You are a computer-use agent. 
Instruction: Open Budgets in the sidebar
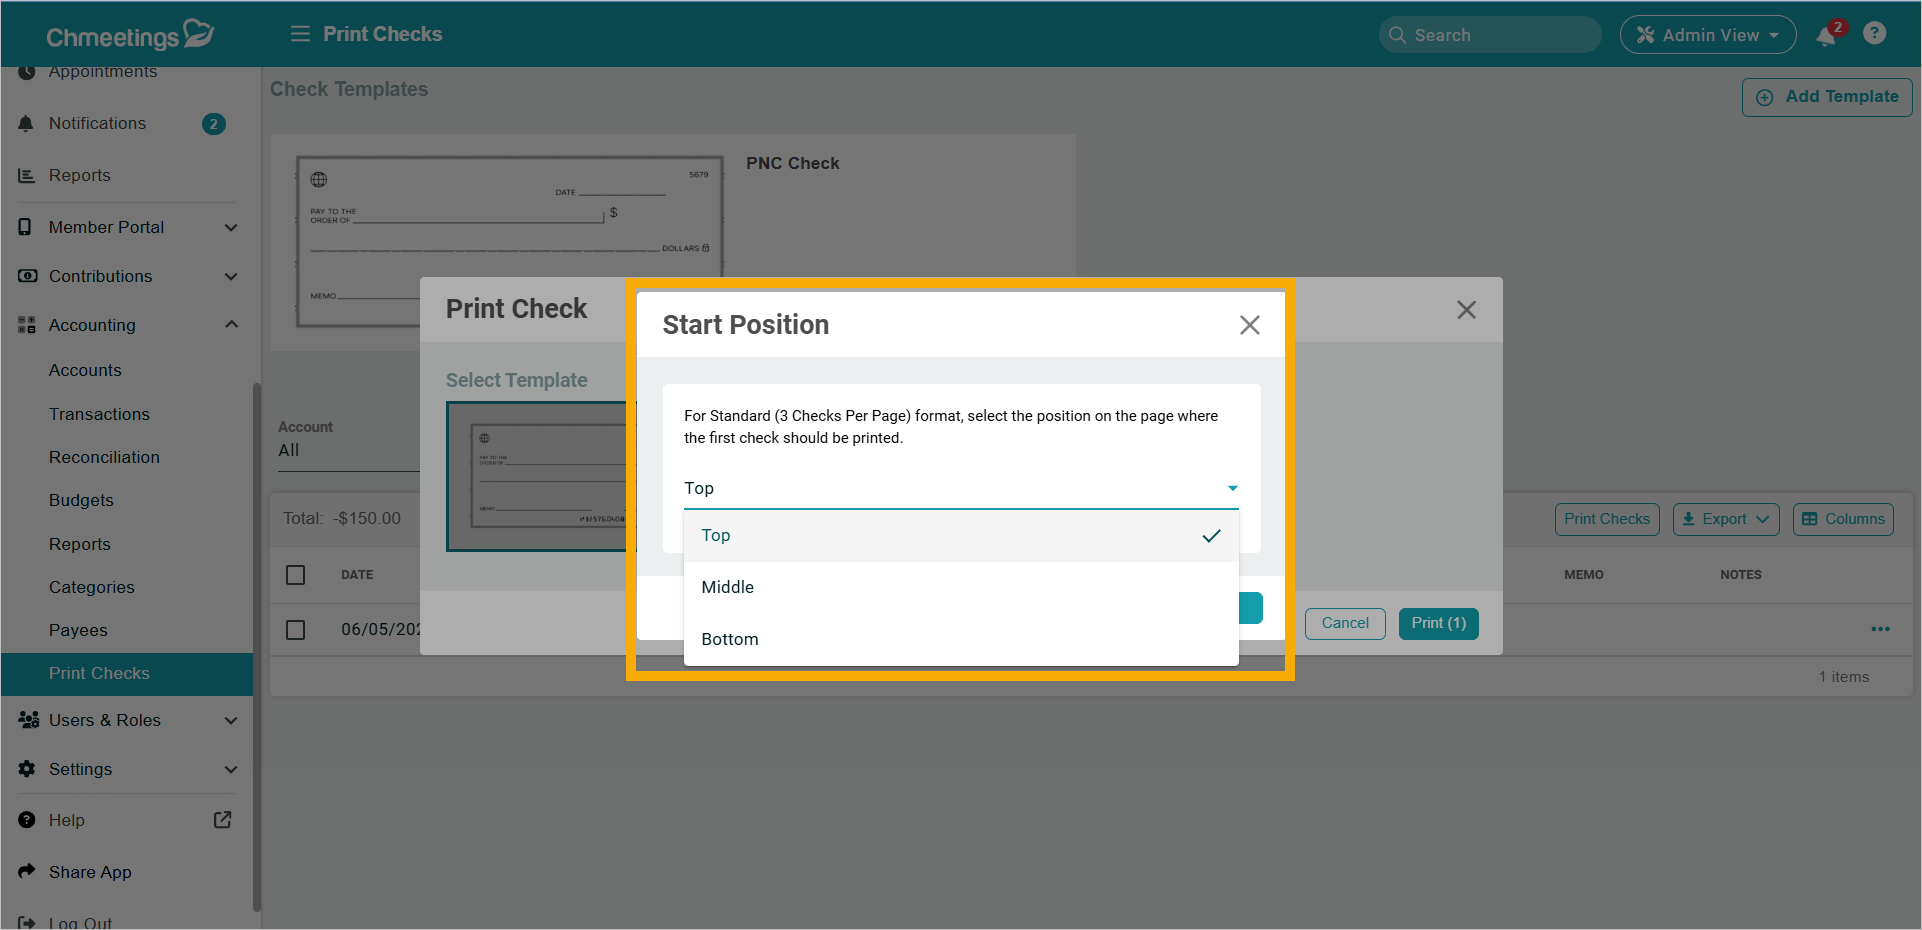pos(81,501)
